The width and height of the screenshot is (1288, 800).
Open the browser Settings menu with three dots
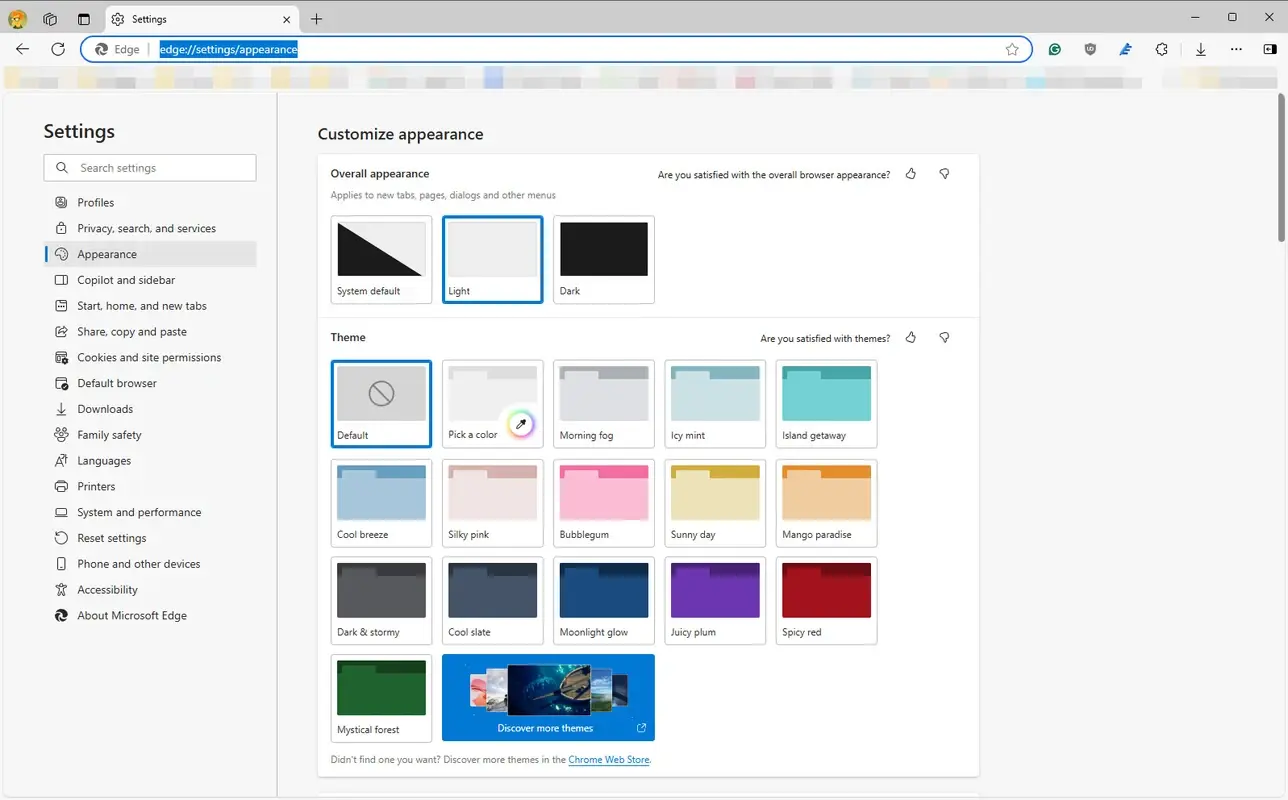(1236, 48)
